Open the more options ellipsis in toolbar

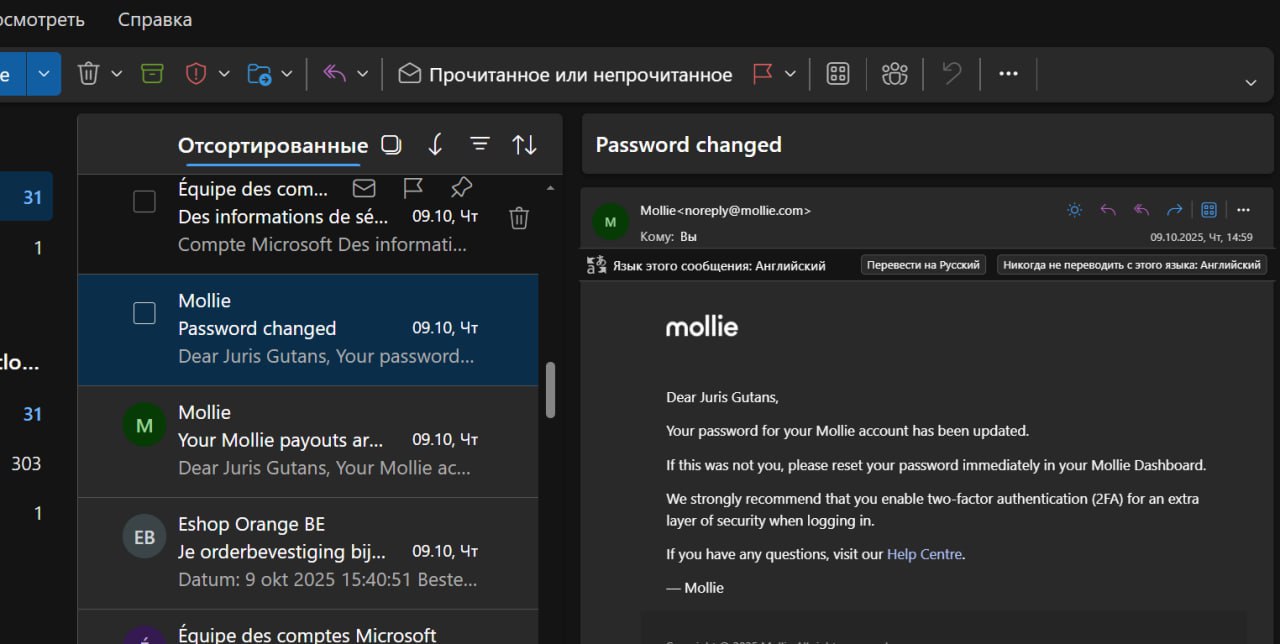1008,74
